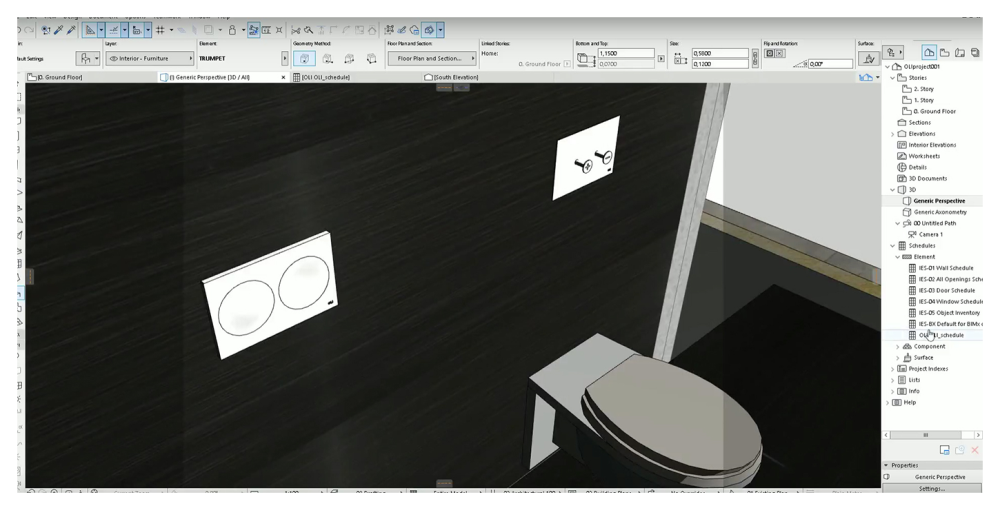Viewport: 1000px width, 510px height.
Task: Click the size chain link icon
Action: (x=757, y=58)
